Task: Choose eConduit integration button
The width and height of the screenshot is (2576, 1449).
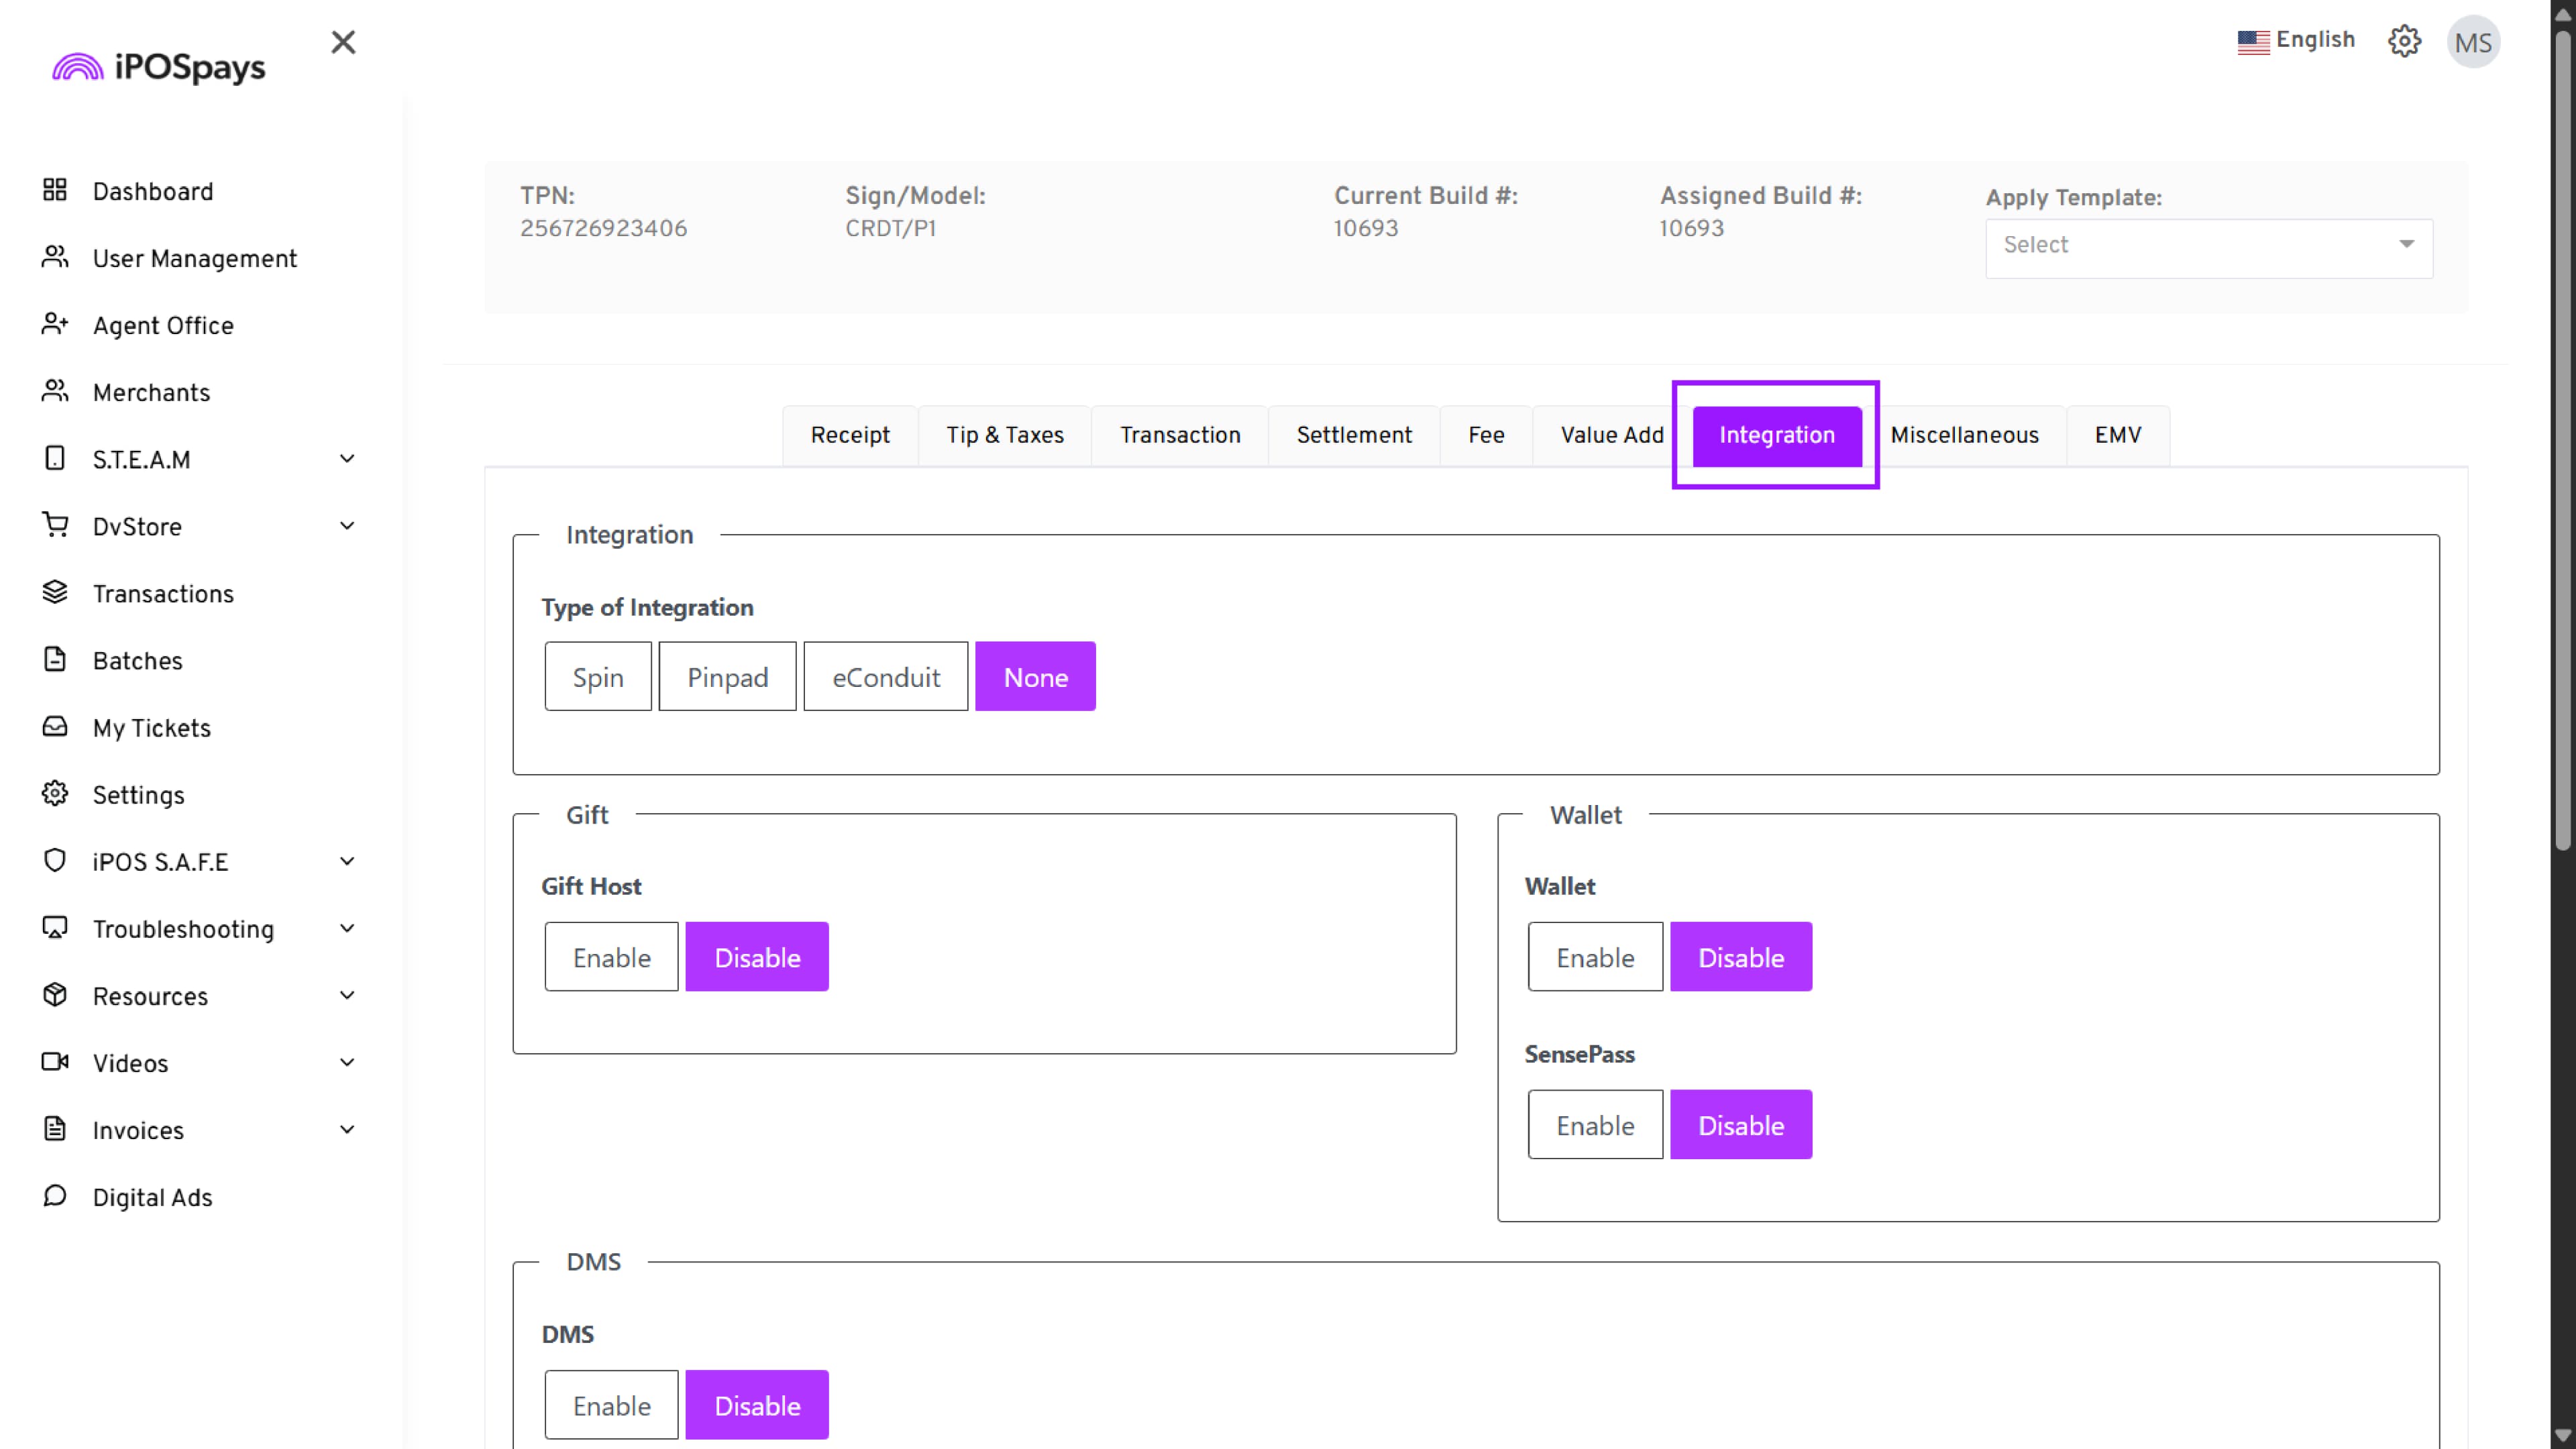Action: 885,677
